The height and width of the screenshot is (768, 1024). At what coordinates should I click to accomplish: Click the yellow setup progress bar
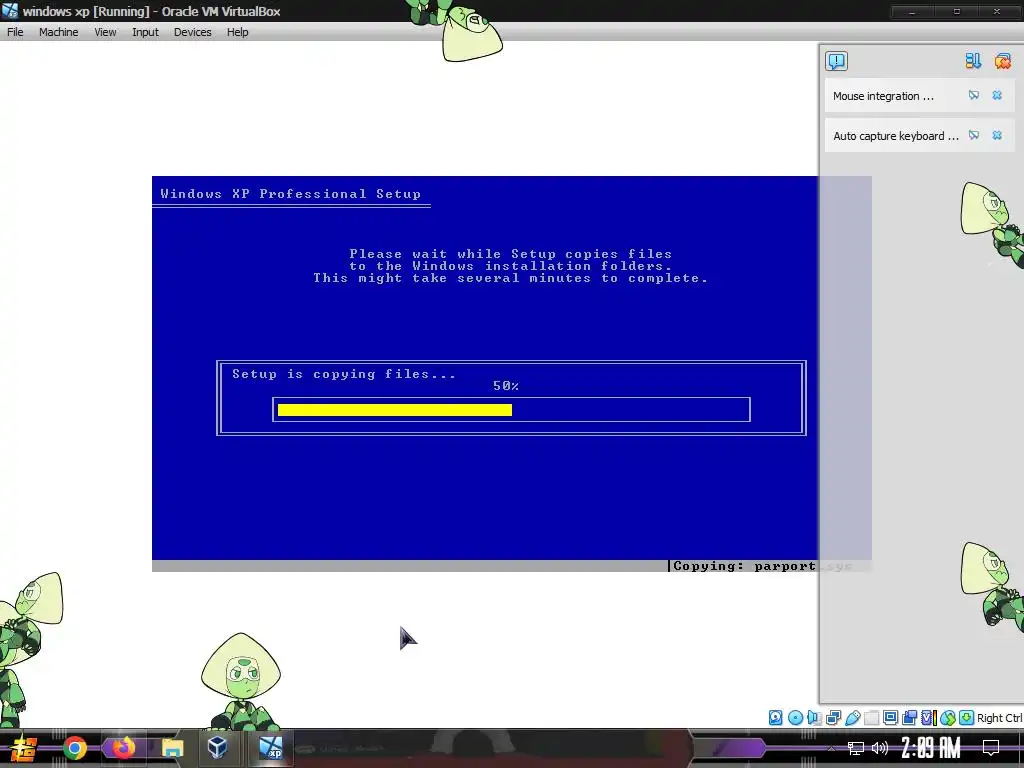pyautogui.click(x=394, y=409)
